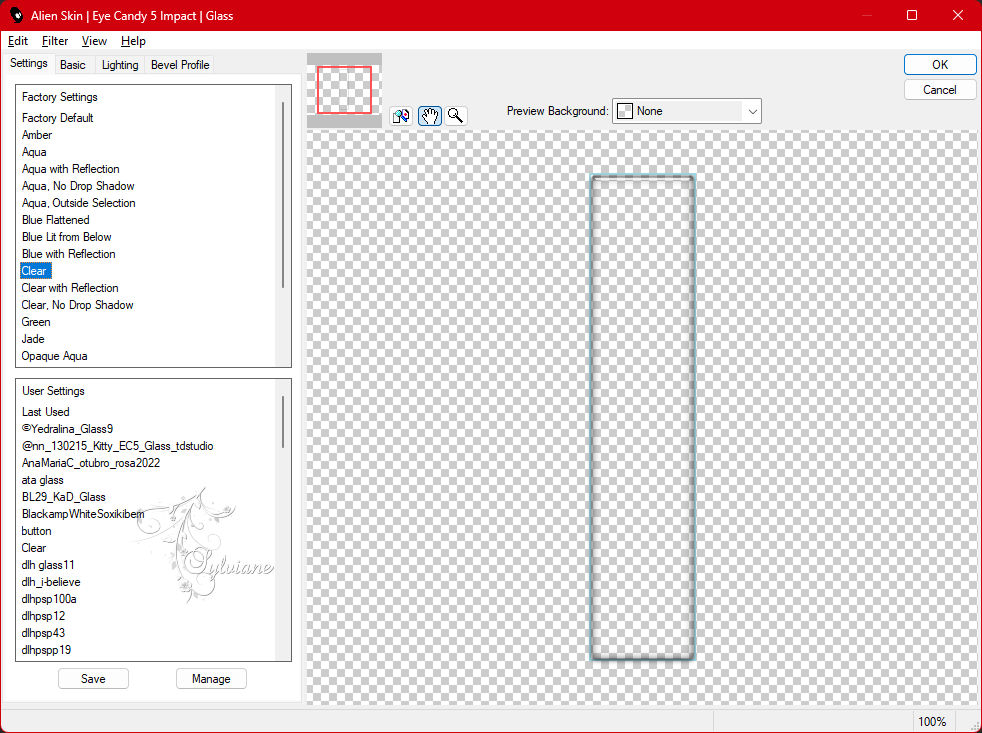Choose Clear with Reflection preset
982x733 pixels.
point(70,288)
